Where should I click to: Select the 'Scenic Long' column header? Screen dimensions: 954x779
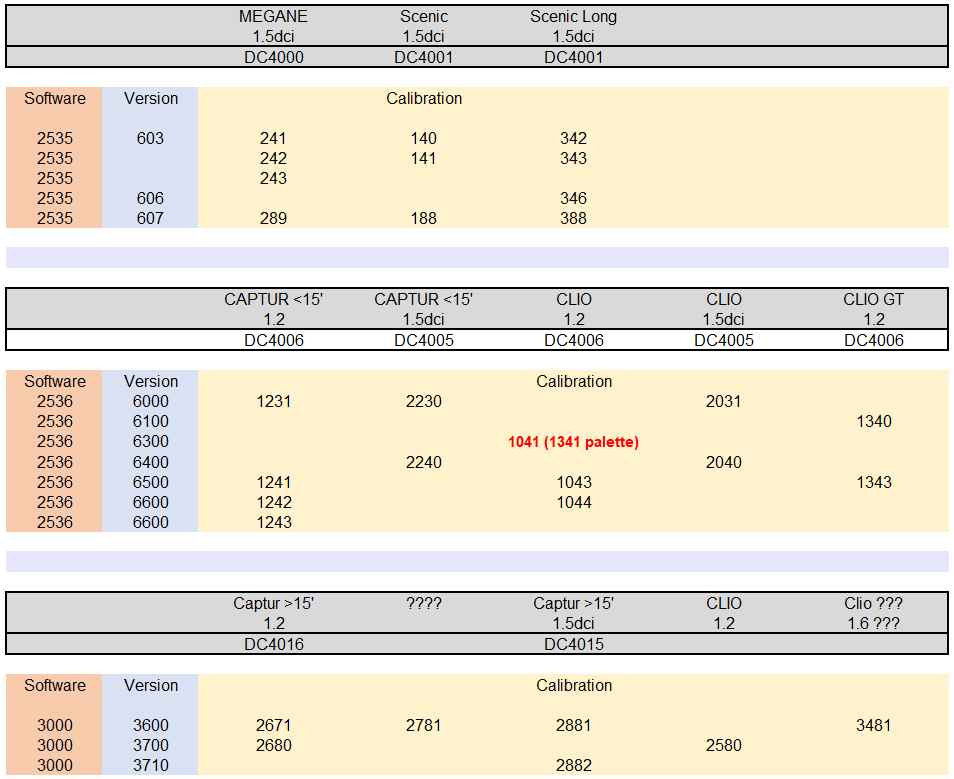(573, 16)
